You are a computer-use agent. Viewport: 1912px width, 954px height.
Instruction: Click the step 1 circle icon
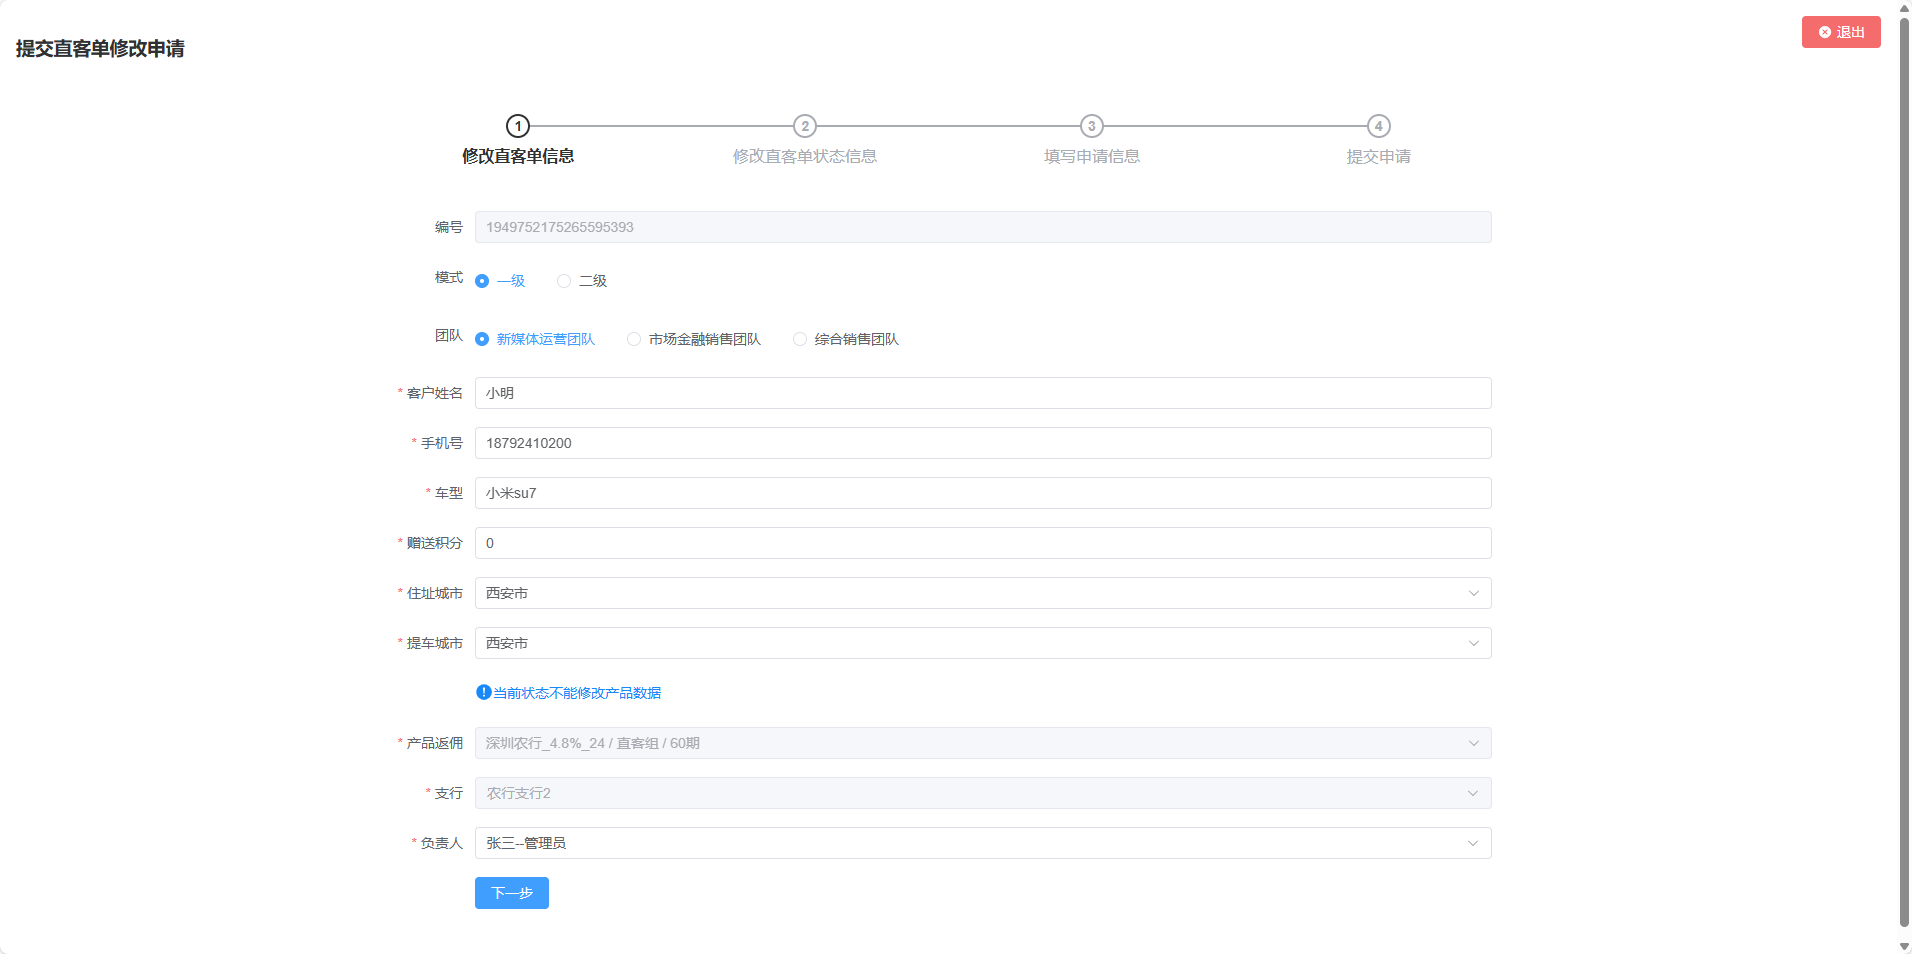[517, 126]
